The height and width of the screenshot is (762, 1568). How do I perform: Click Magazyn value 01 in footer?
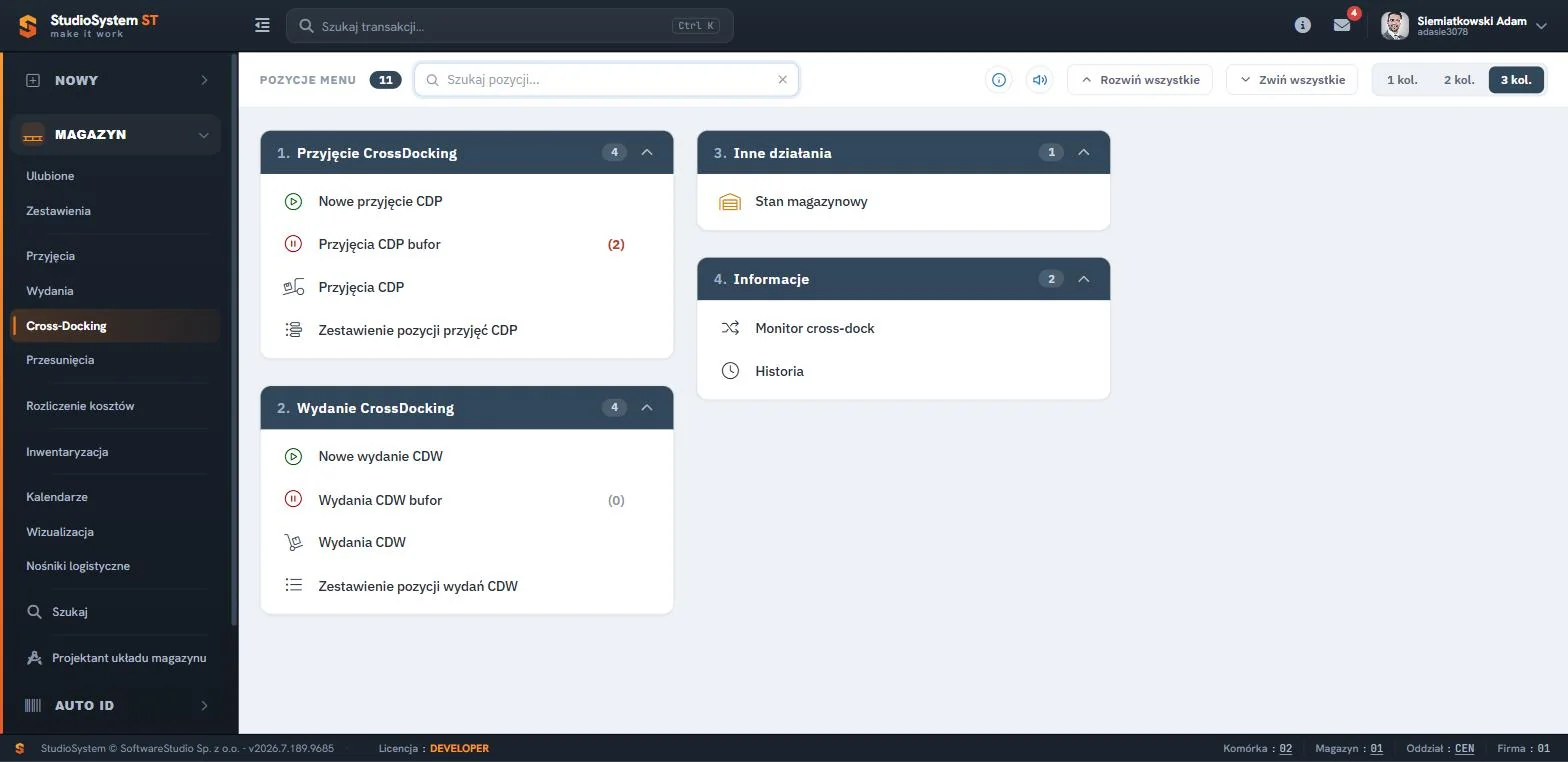[x=1377, y=748]
